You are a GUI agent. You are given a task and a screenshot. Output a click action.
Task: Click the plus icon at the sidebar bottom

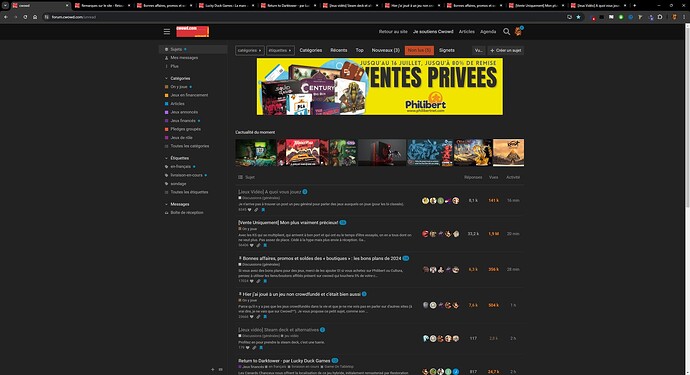[x=213, y=370]
